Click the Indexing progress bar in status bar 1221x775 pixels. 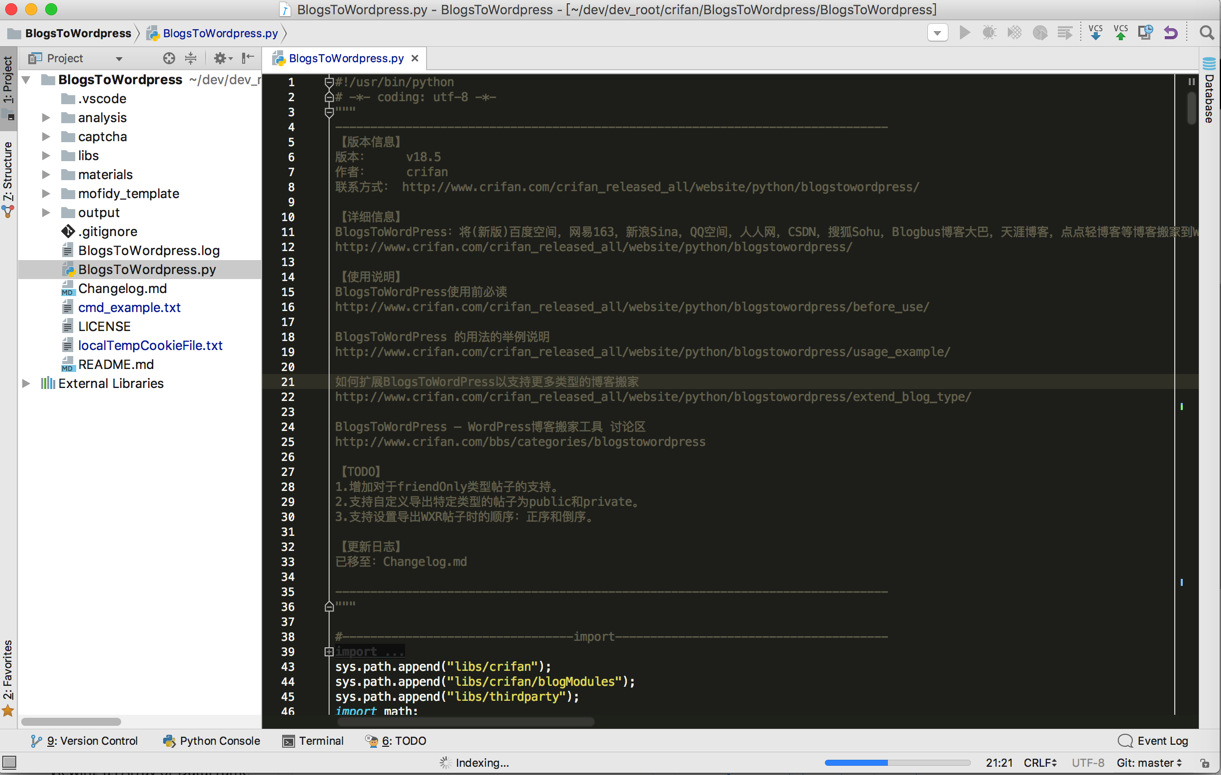[x=898, y=763]
